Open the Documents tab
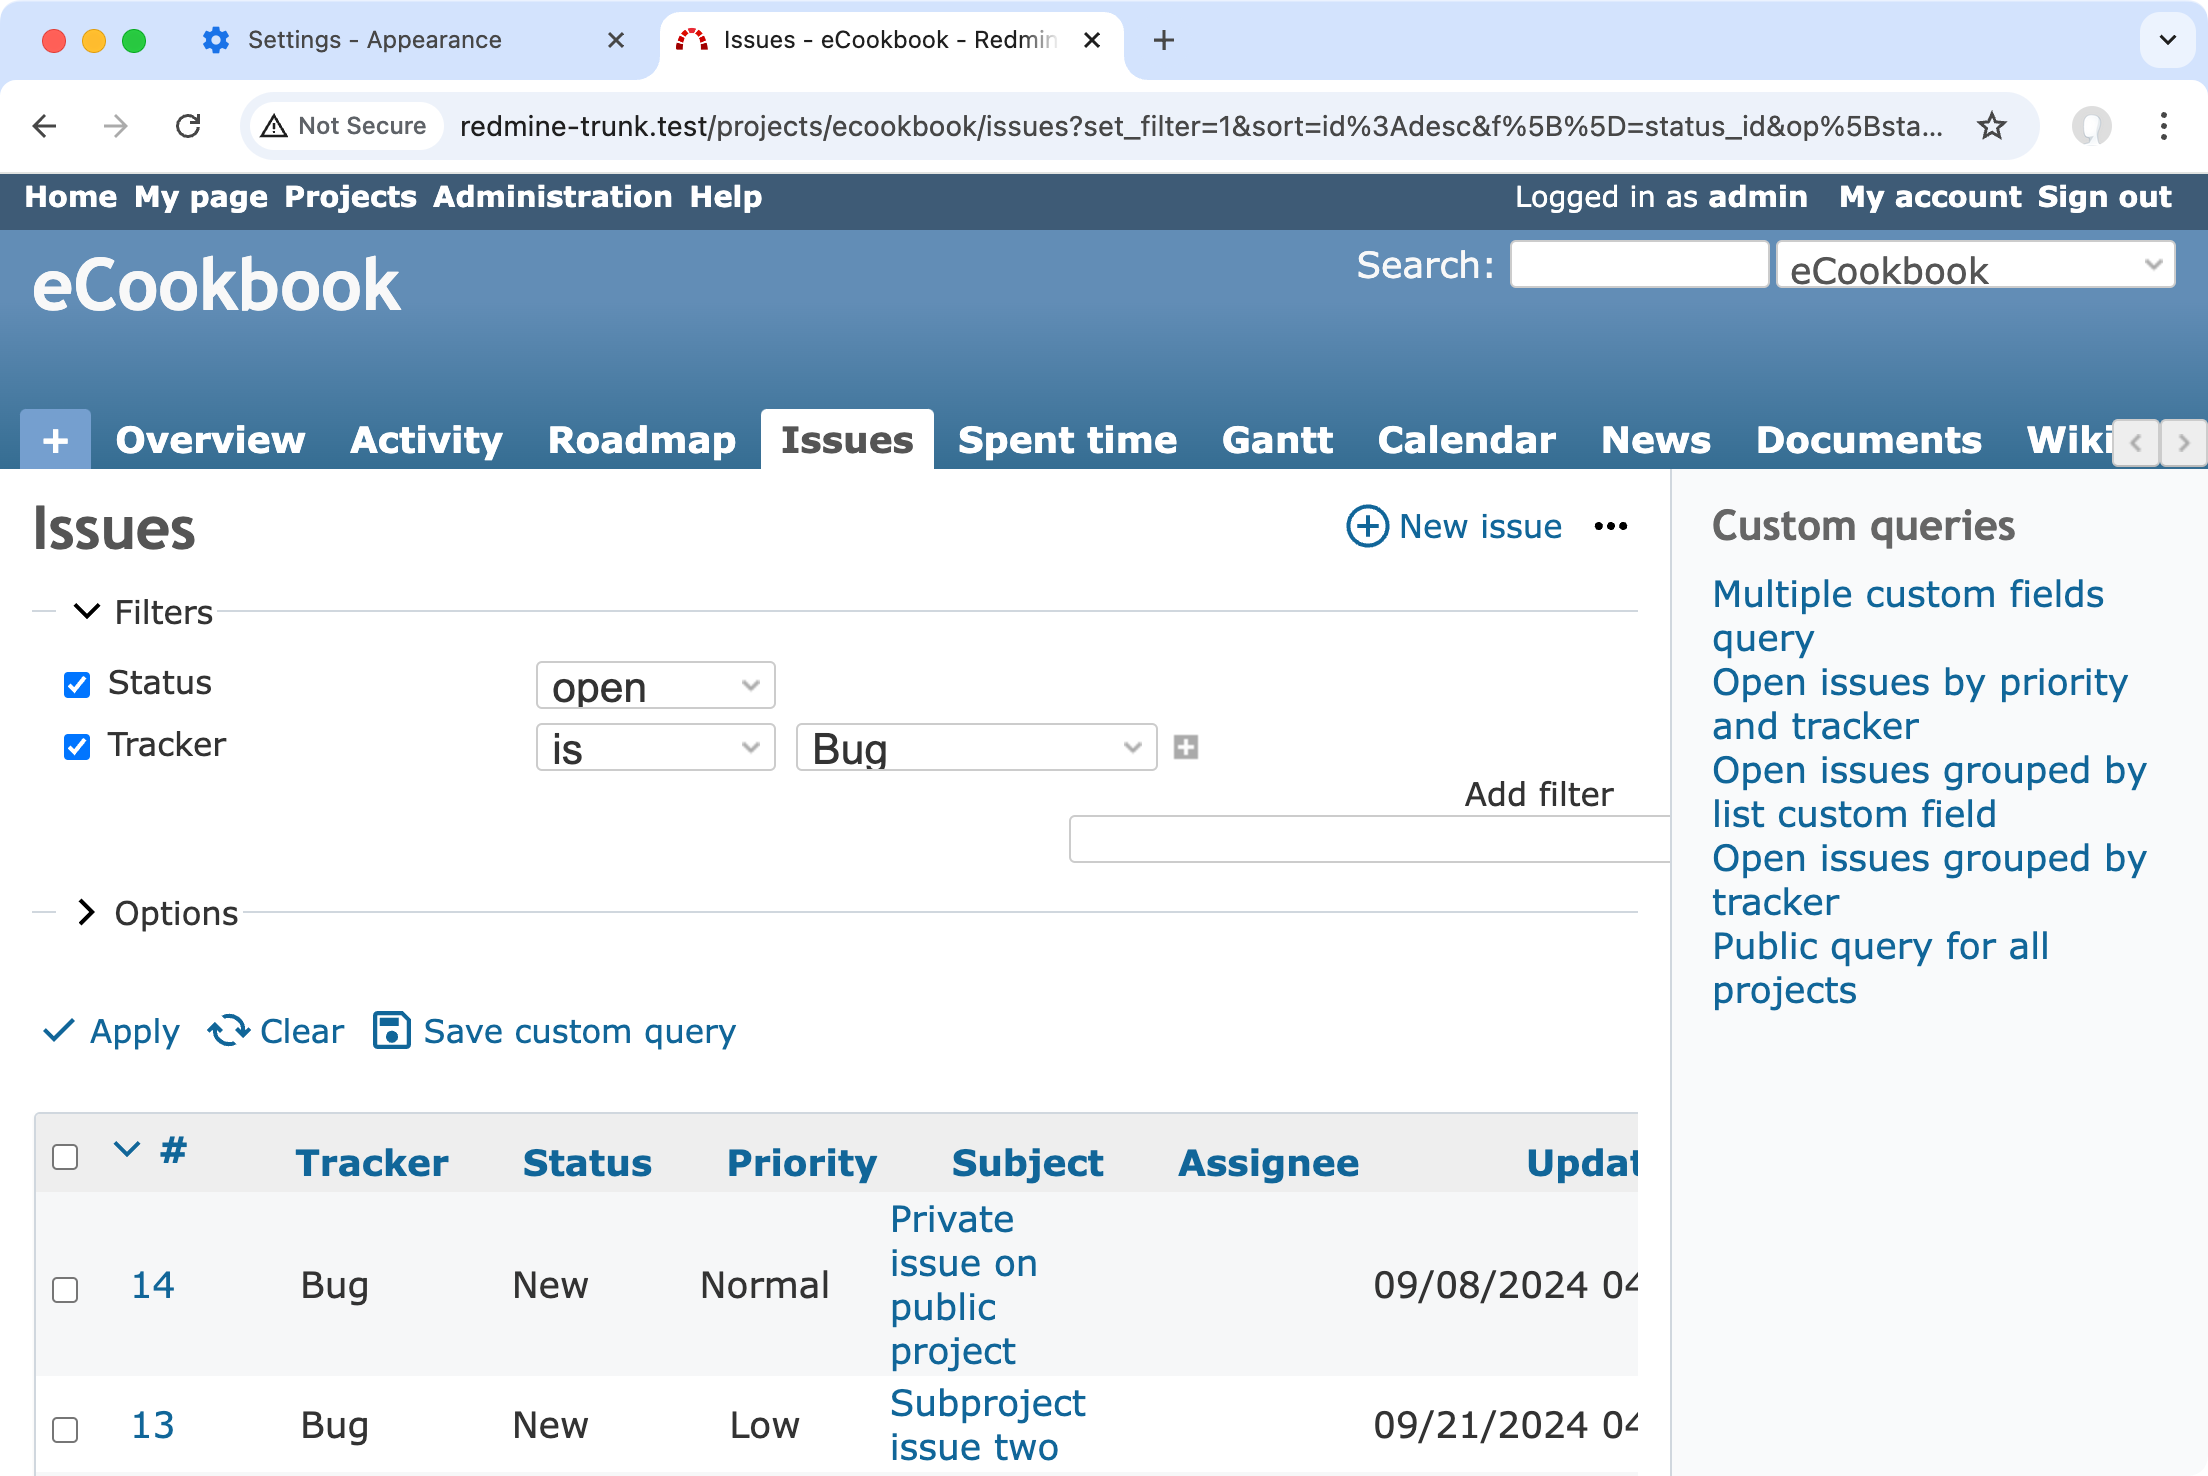The height and width of the screenshot is (1476, 2208). pos(1868,440)
